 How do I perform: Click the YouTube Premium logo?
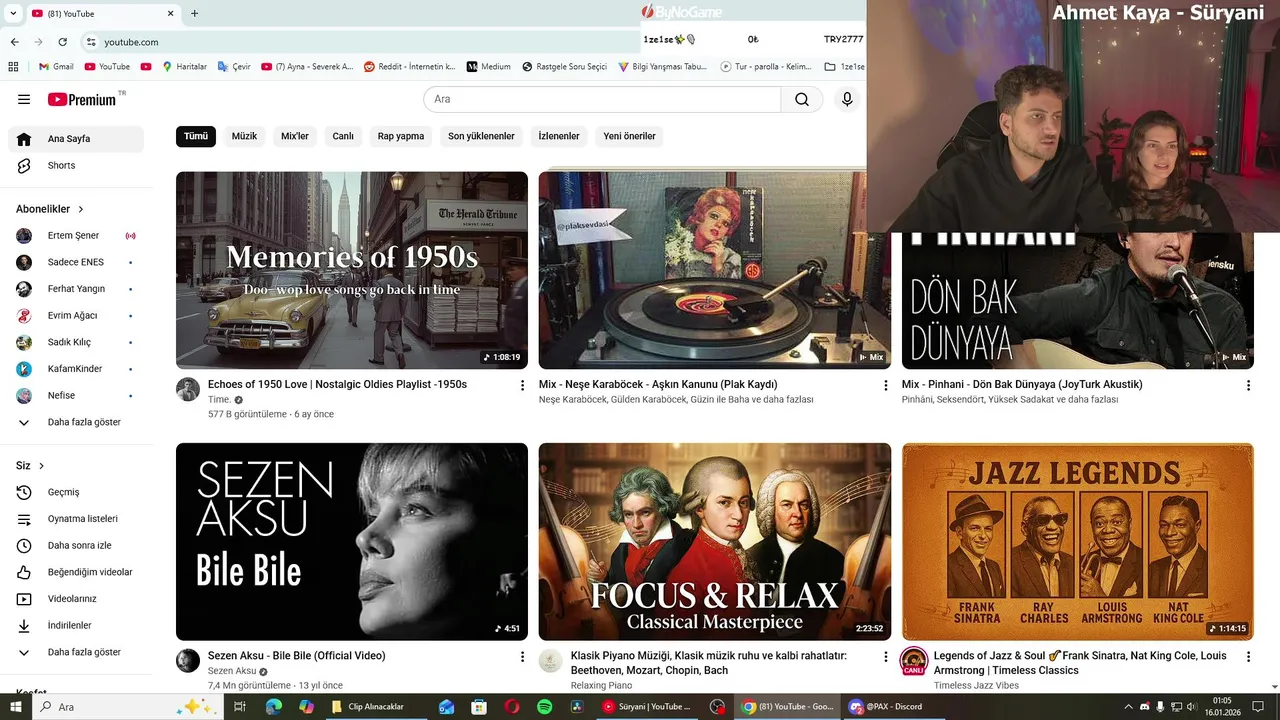coord(82,99)
